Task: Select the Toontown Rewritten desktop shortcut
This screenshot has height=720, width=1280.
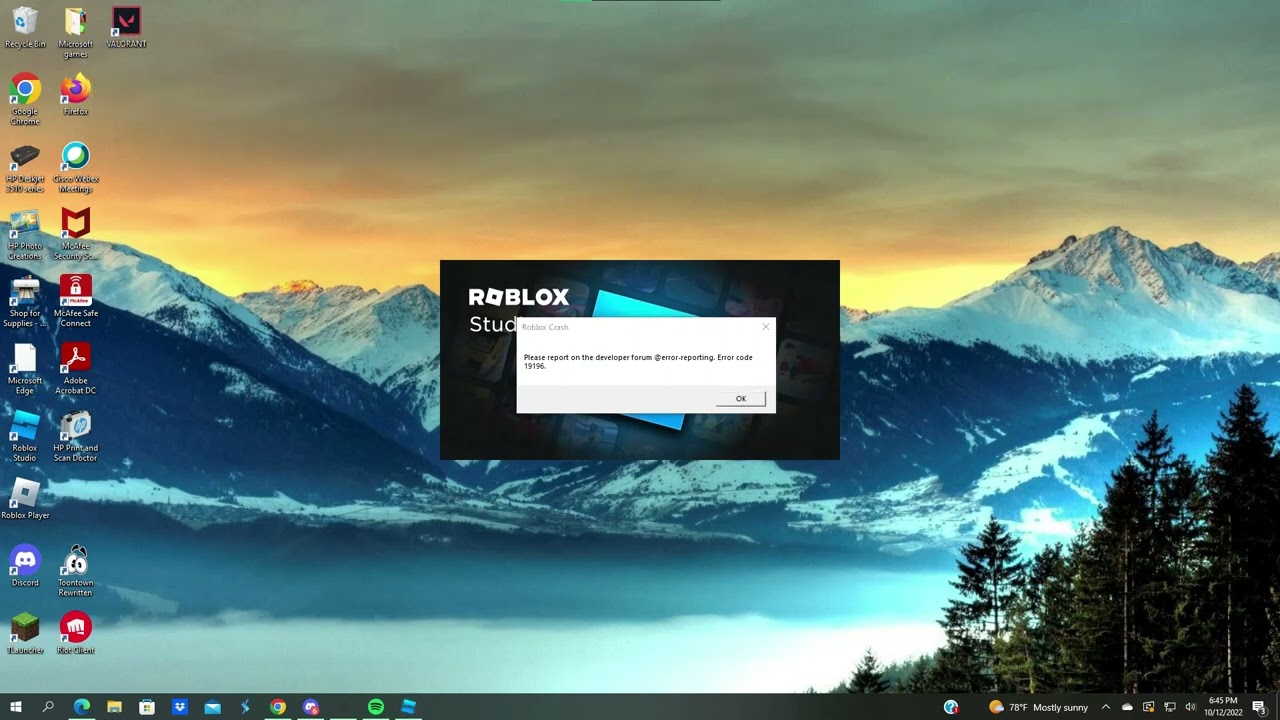Action: pyautogui.click(x=76, y=571)
